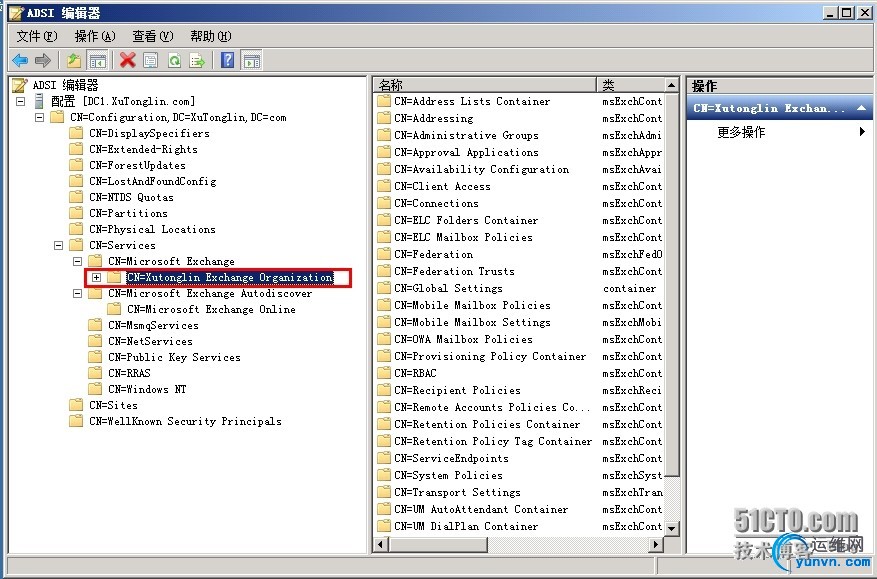877x579 pixels.
Task: Collapse CN=Xutonglin Exchan... actions section
Action: click(861, 108)
